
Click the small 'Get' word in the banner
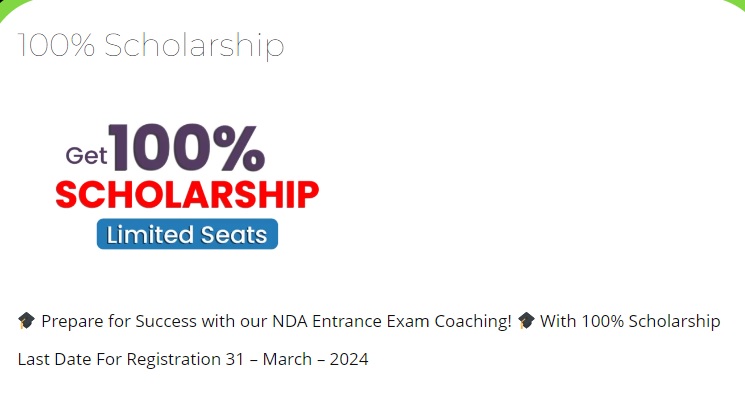[86, 155]
